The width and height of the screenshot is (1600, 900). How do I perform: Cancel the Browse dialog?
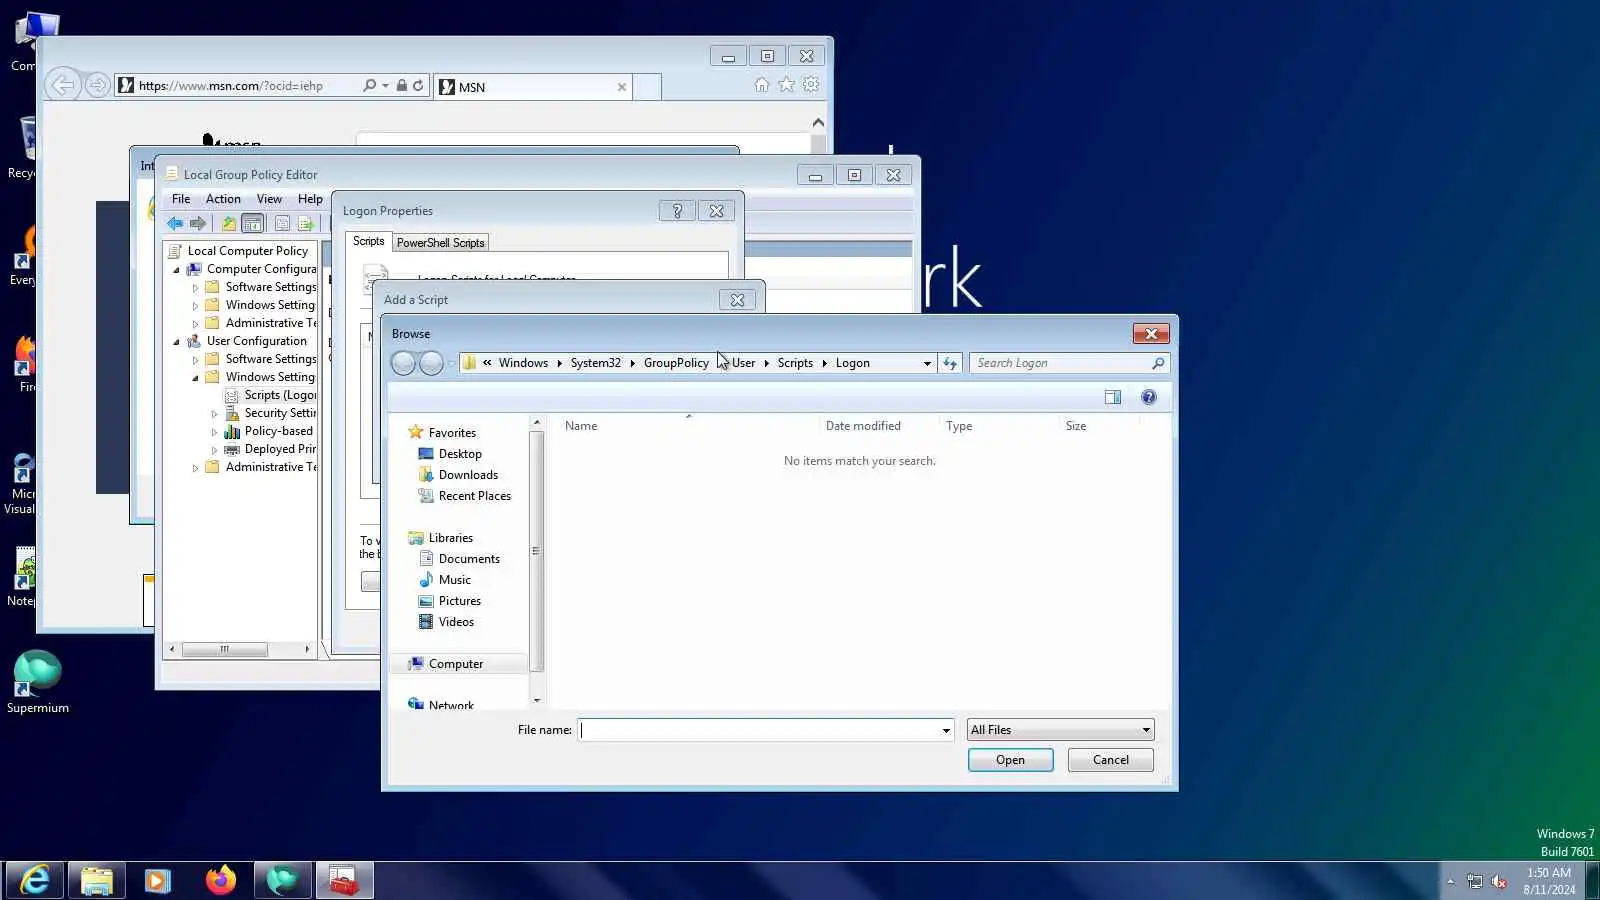(x=1110, y=760)
